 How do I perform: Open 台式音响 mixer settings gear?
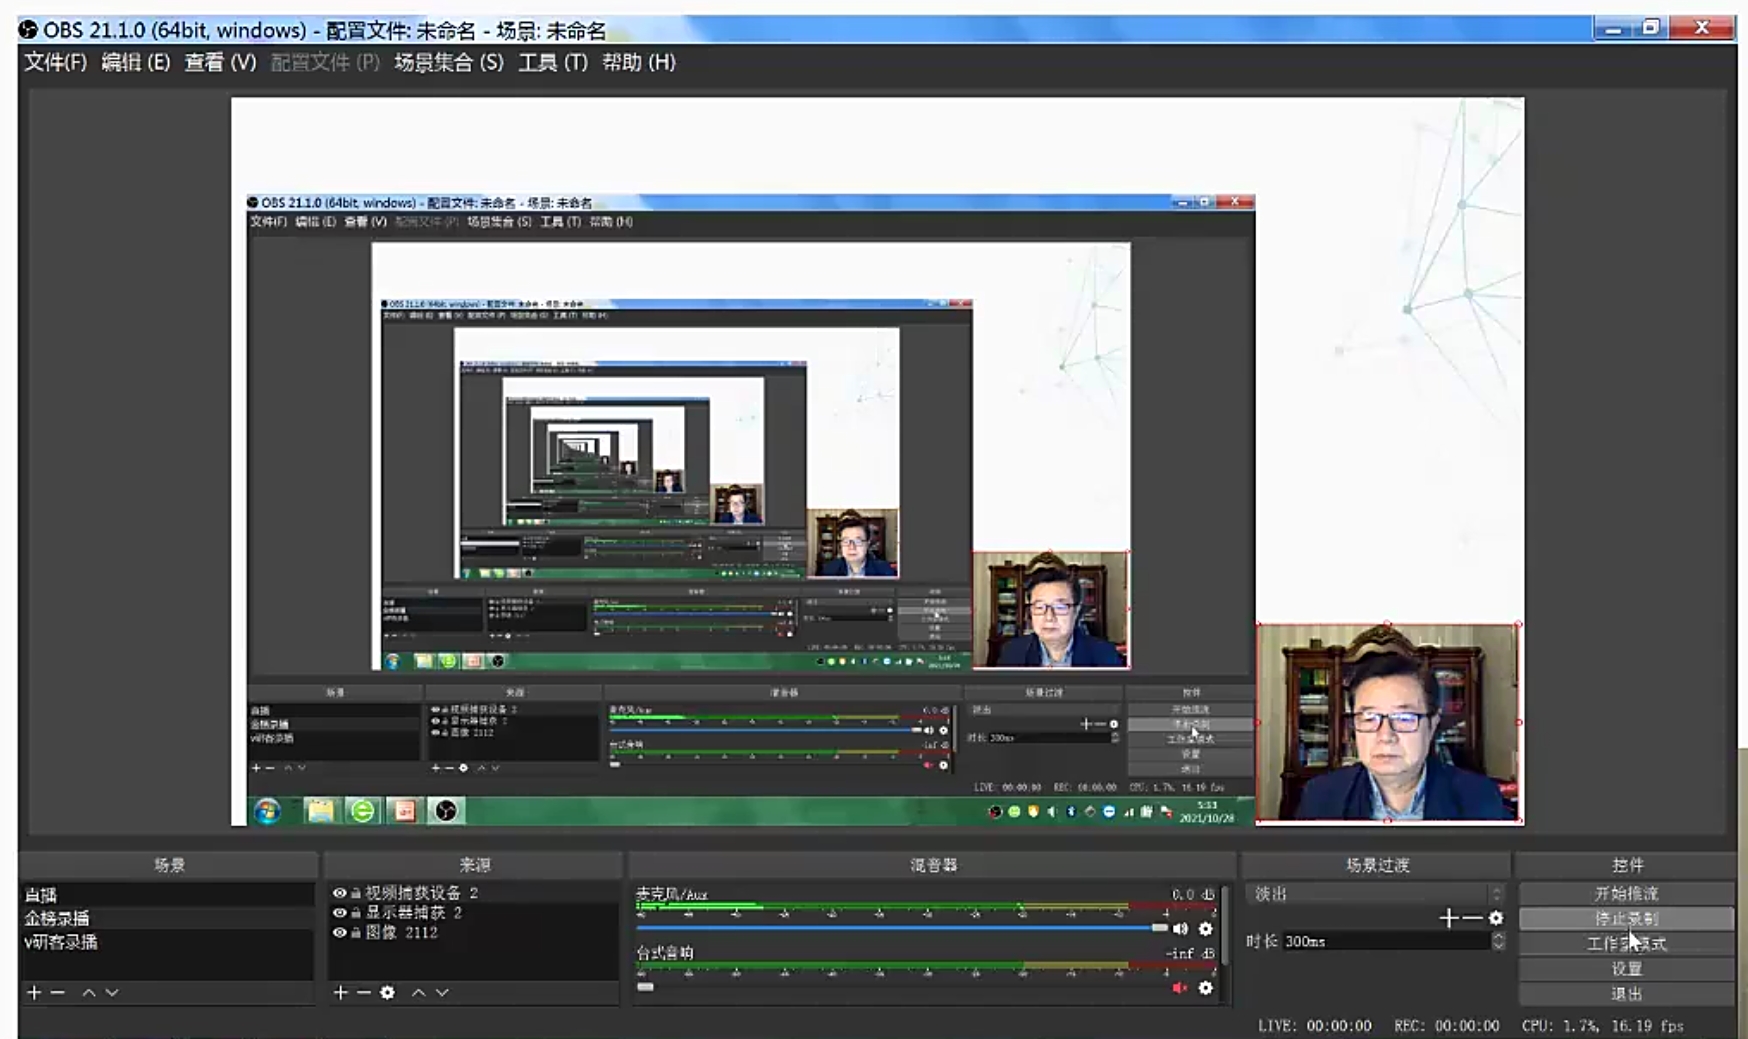[x=1206, y=988]
